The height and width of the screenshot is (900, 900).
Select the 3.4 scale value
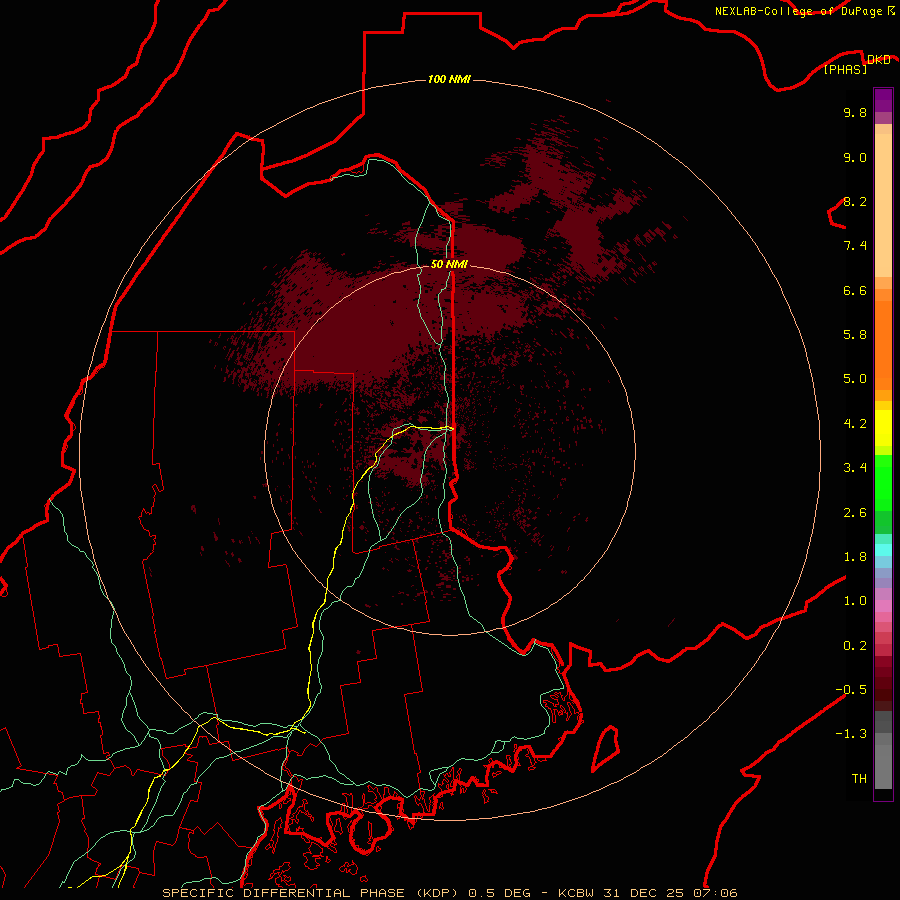click(x=855, y=468)
